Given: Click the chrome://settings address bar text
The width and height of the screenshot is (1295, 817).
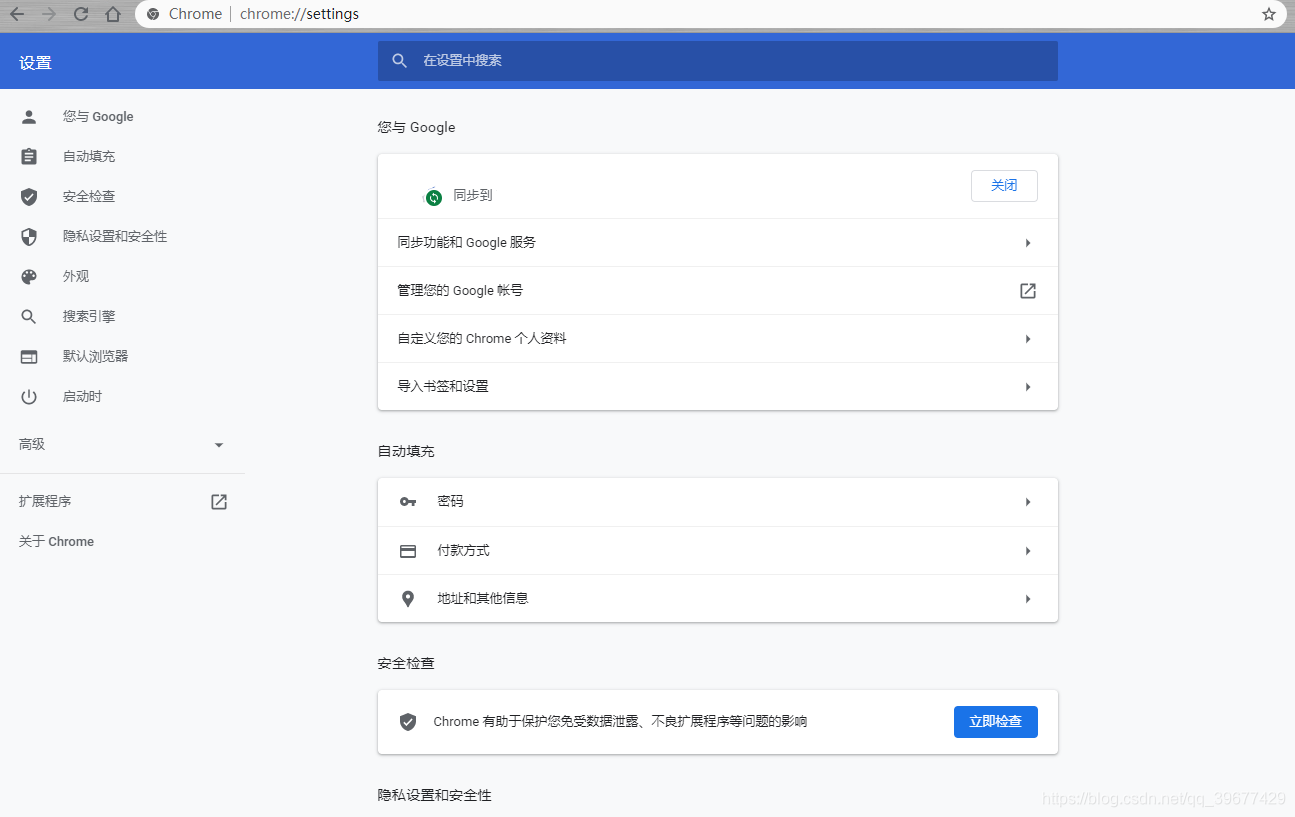Looking at the screenshot, I should coord(299,14).
